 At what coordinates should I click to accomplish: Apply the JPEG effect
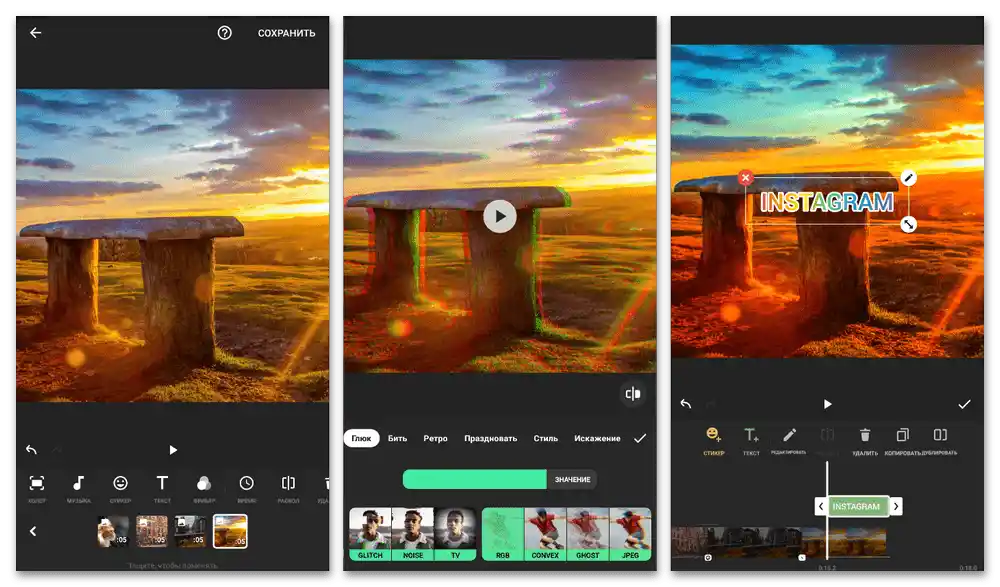pyautogui.click(x=630, y=534)
